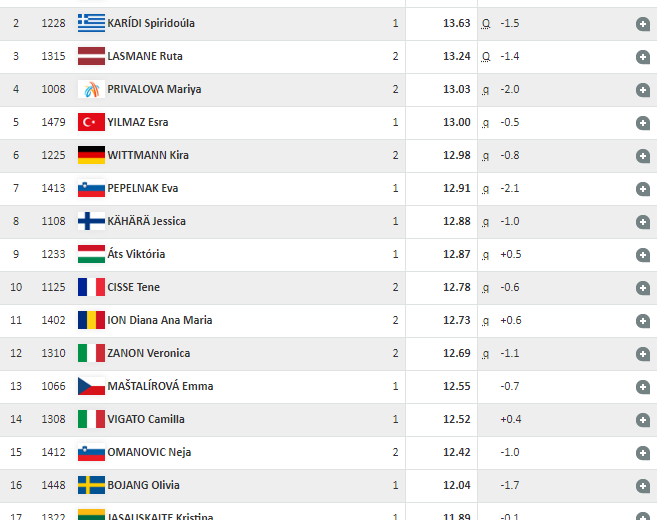The image size is (657, 520).
Task: Expand row details for PEPELNAK Eva
Action: pos(642,189)
